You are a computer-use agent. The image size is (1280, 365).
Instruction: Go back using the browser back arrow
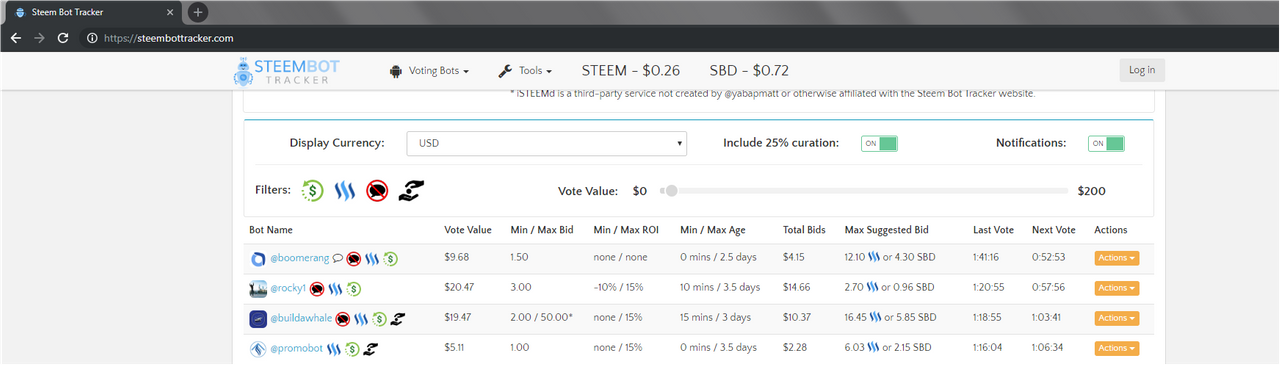pos(15,38)
